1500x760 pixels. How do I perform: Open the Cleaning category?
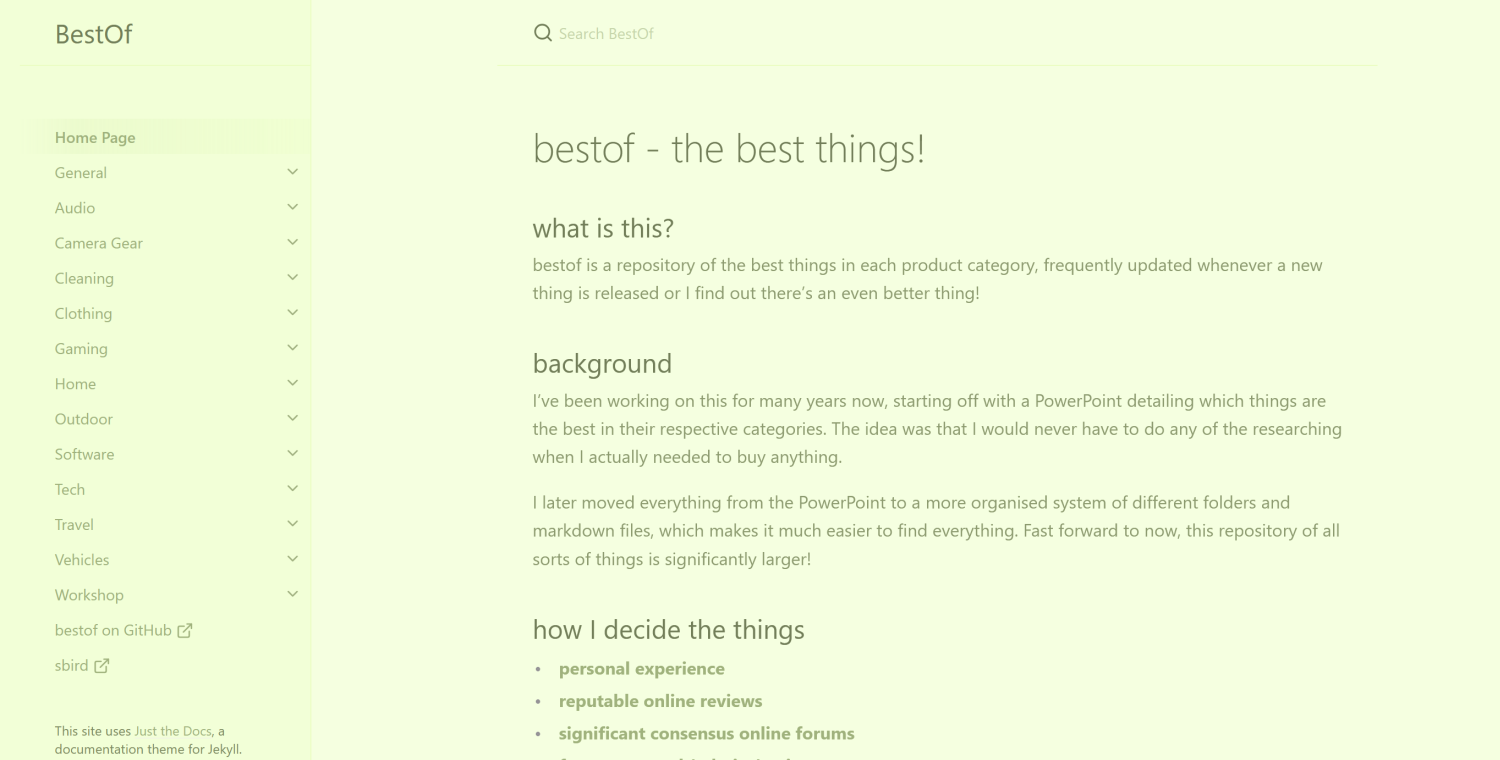tap(84, 278)
